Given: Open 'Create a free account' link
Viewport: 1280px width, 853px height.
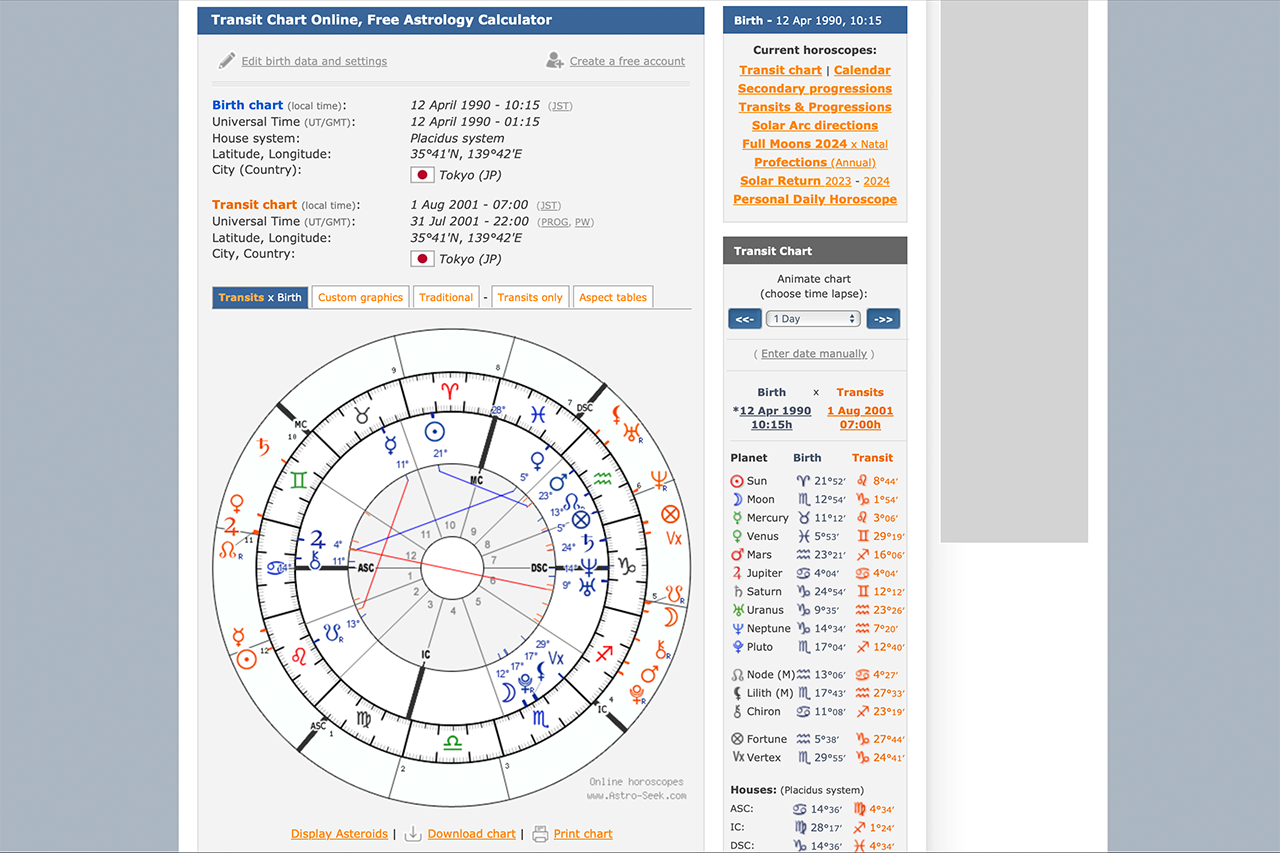Looking at the screenshot, I should coord(627,61).
